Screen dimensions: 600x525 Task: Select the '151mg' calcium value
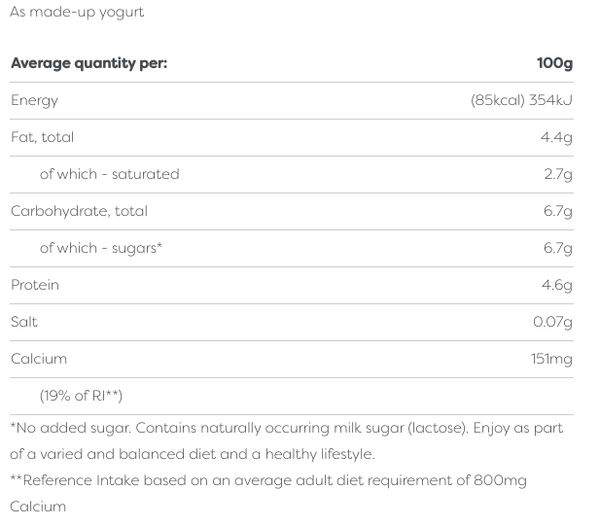pos(550,359)
